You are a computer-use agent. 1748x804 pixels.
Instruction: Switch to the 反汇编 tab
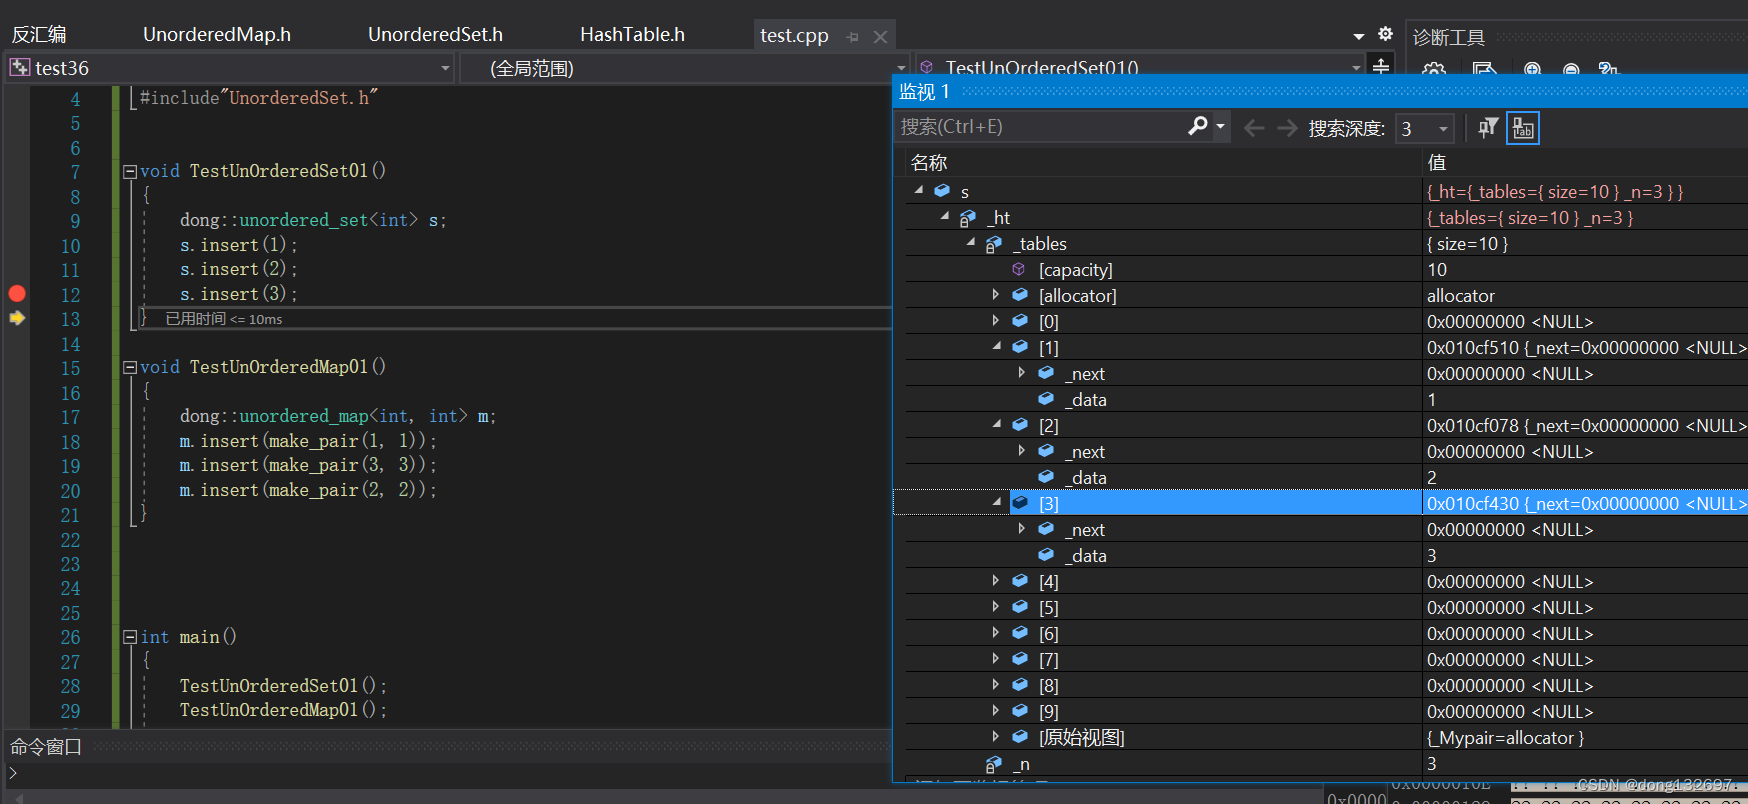[39, 35]
